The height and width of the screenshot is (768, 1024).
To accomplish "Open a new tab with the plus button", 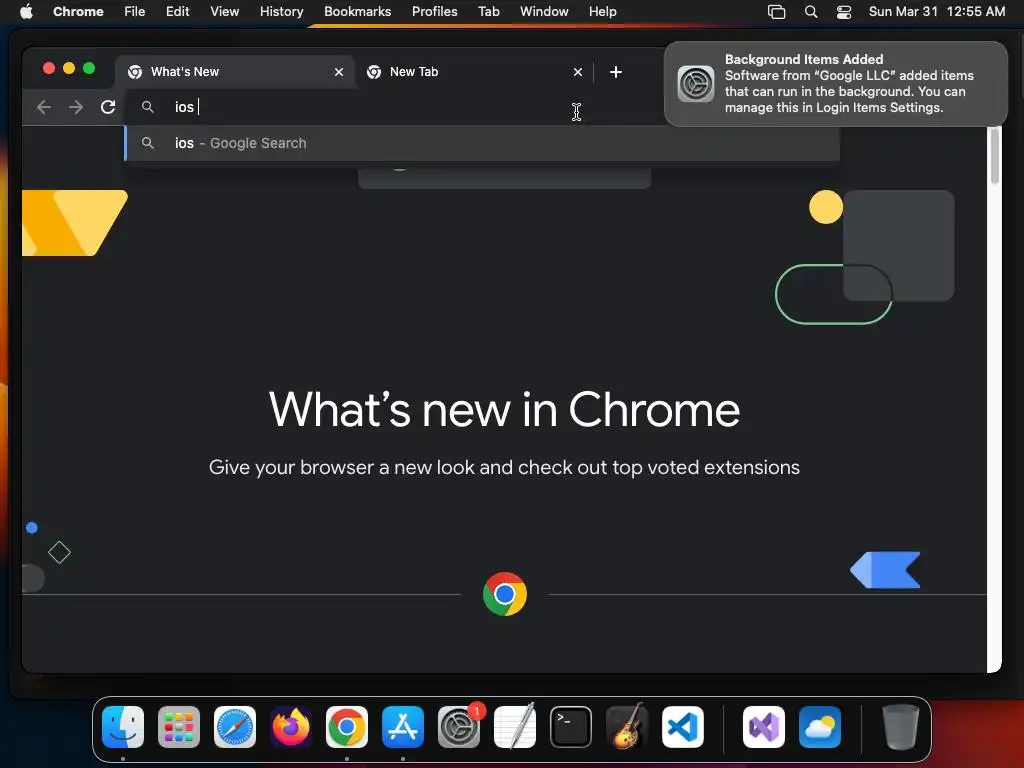I will [x=616, y=72].
